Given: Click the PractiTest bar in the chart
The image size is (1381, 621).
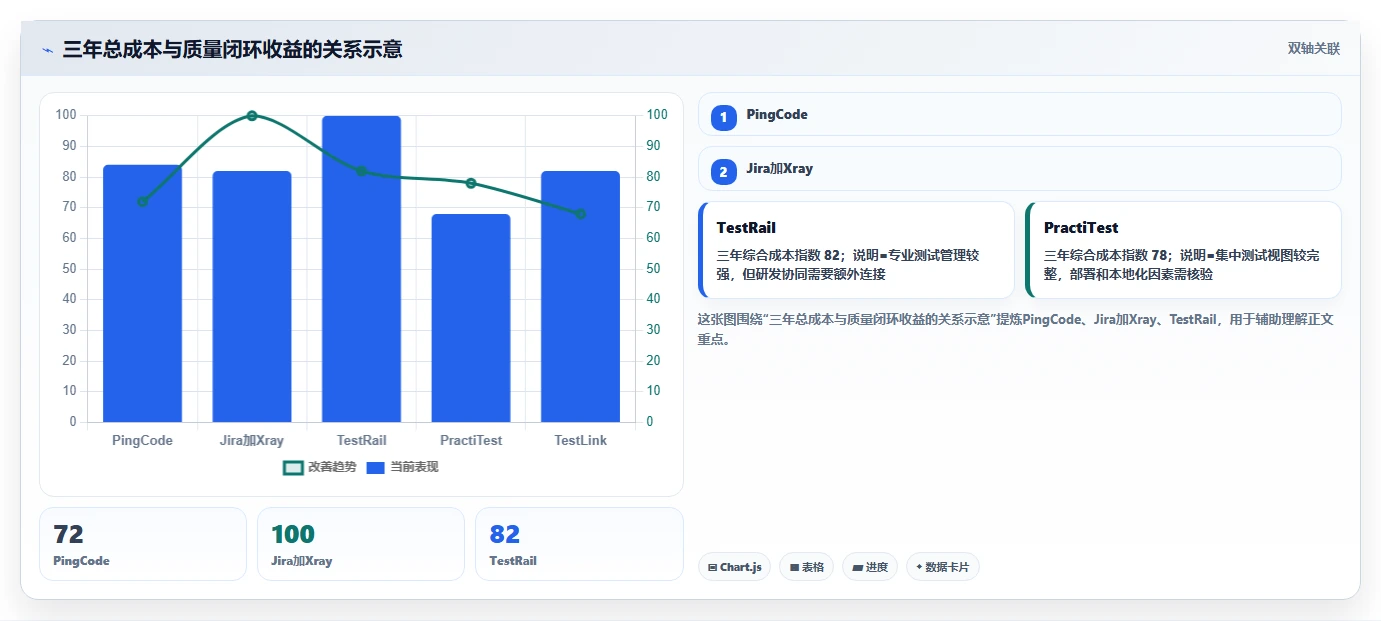Looking at the screenshot, I should point(471,318).
